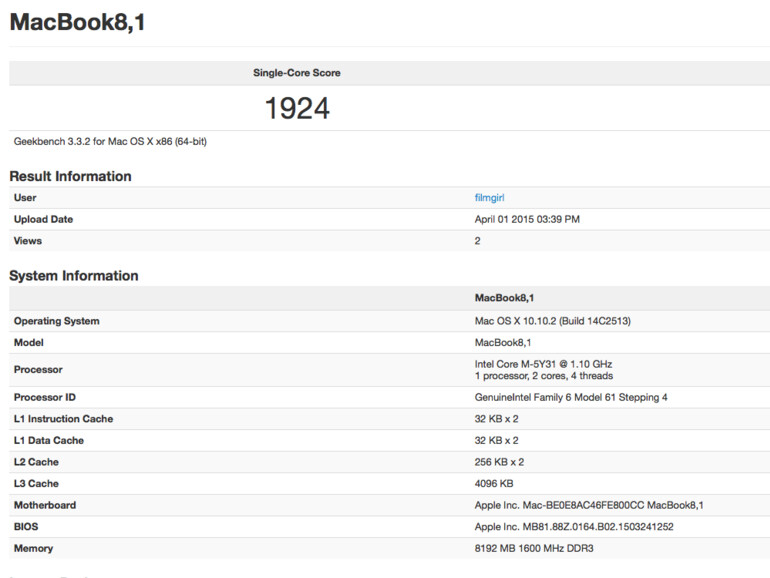
Task: Select the Intel Core M-5Y31 @ 1.10 GHz text
Action: click(543, 364)
